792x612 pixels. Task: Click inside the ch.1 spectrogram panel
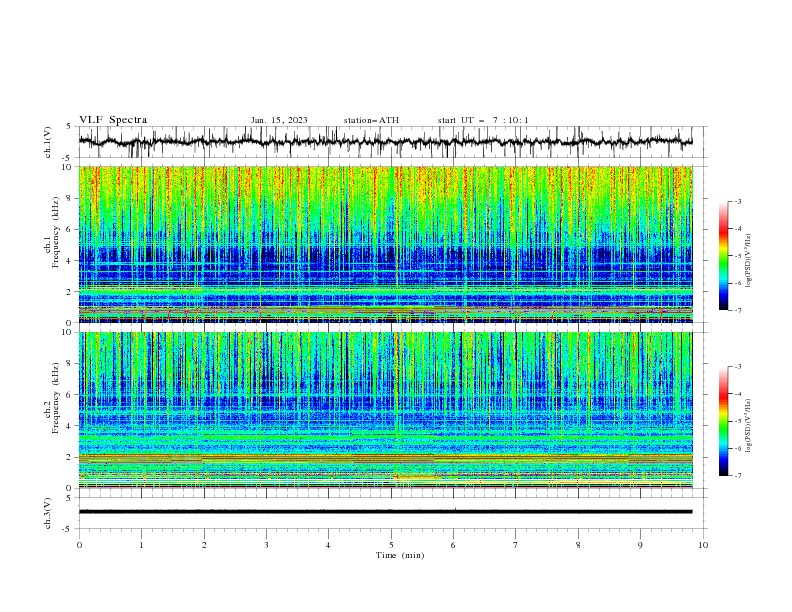tap(385, 244)
